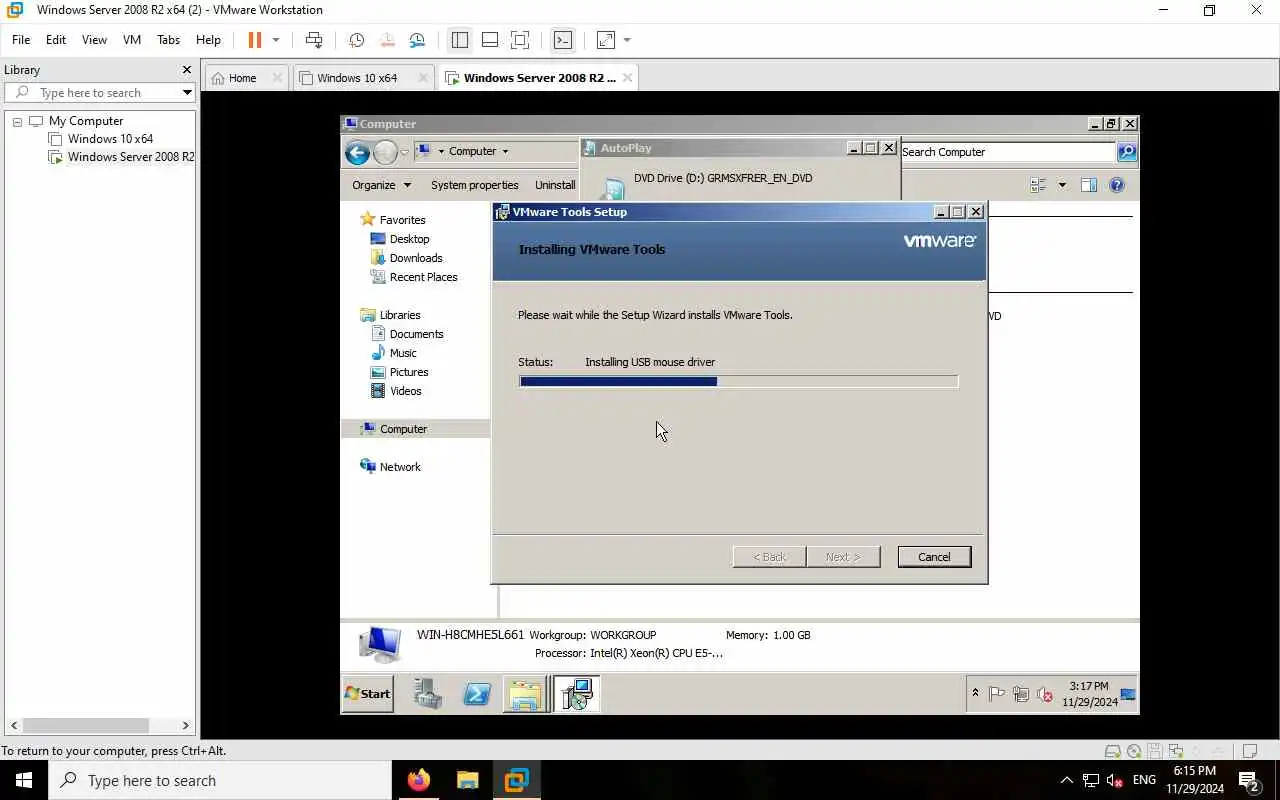Open the Library search dropdown arrow

click(187, 93)
